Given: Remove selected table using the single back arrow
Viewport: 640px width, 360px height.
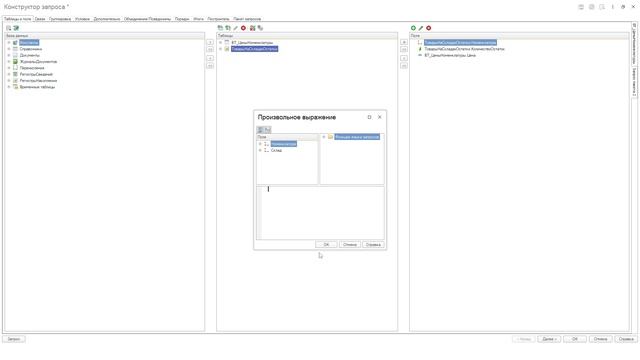Looking at the screenshot, I should (x=210, y=58).
